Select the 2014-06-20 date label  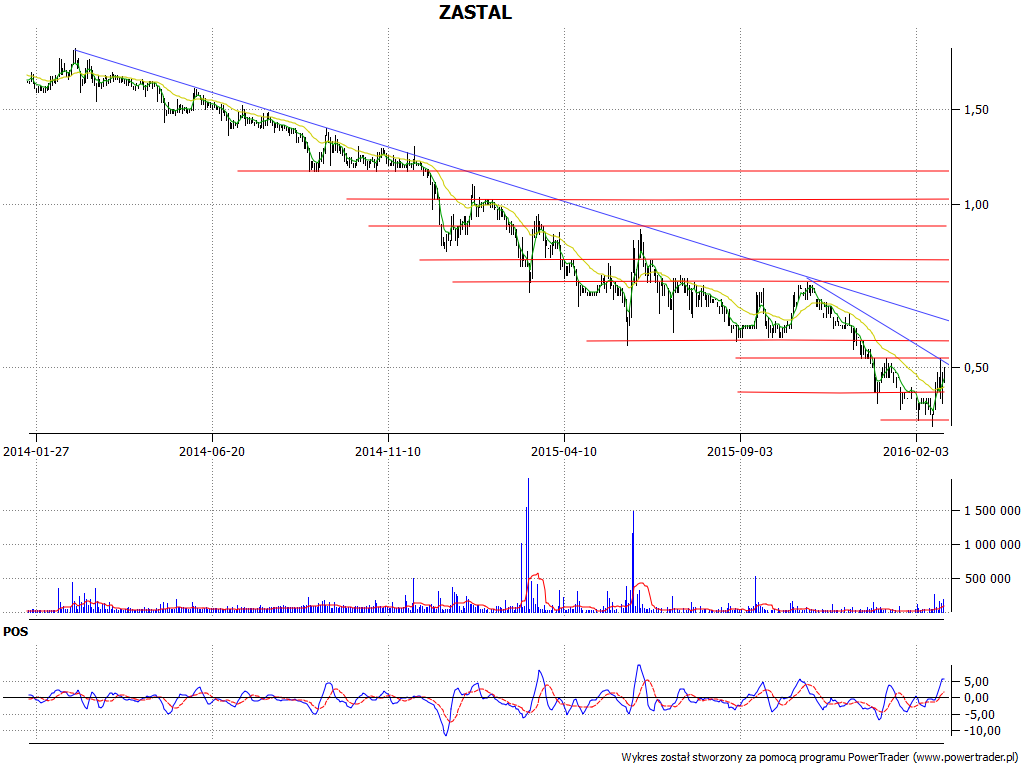212,451
